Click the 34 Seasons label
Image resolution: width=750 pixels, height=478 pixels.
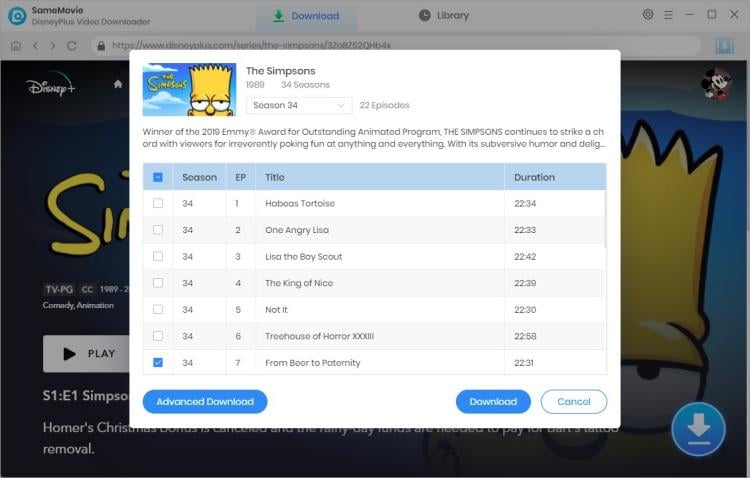[x=306, y=85]
